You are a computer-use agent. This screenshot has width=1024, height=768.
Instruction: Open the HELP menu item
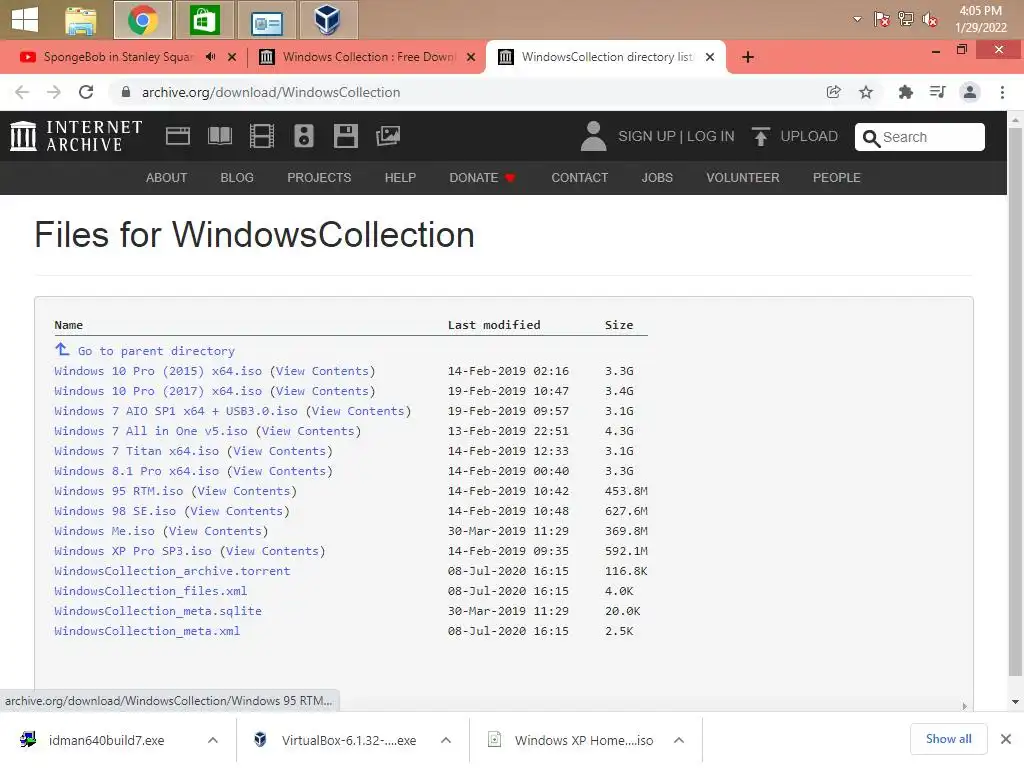coord(400,178)
